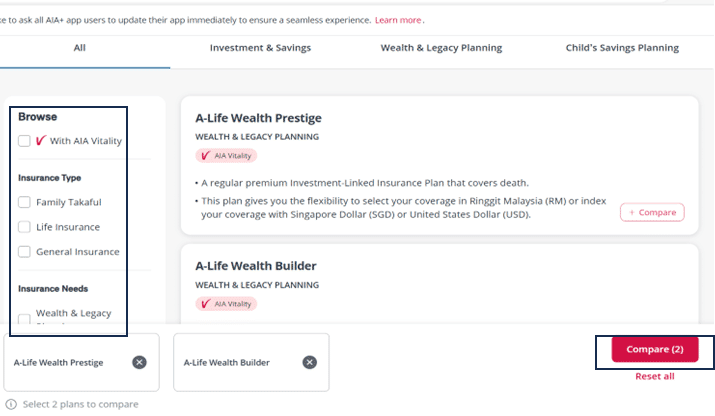Select the General Insurance checkbox
This screenshot has width=715, height=416.
(24, 251)
